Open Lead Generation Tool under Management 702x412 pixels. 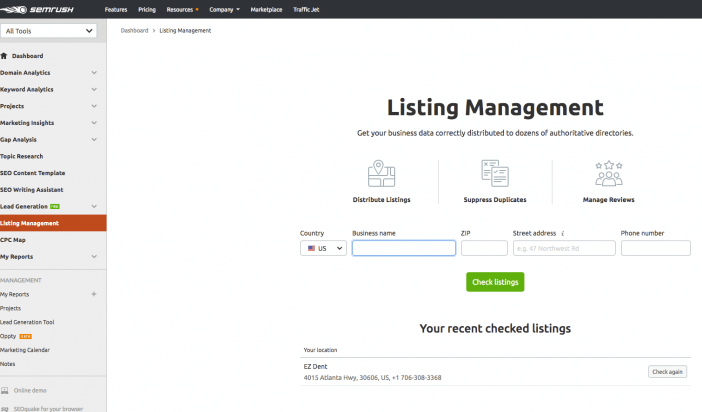27,322
